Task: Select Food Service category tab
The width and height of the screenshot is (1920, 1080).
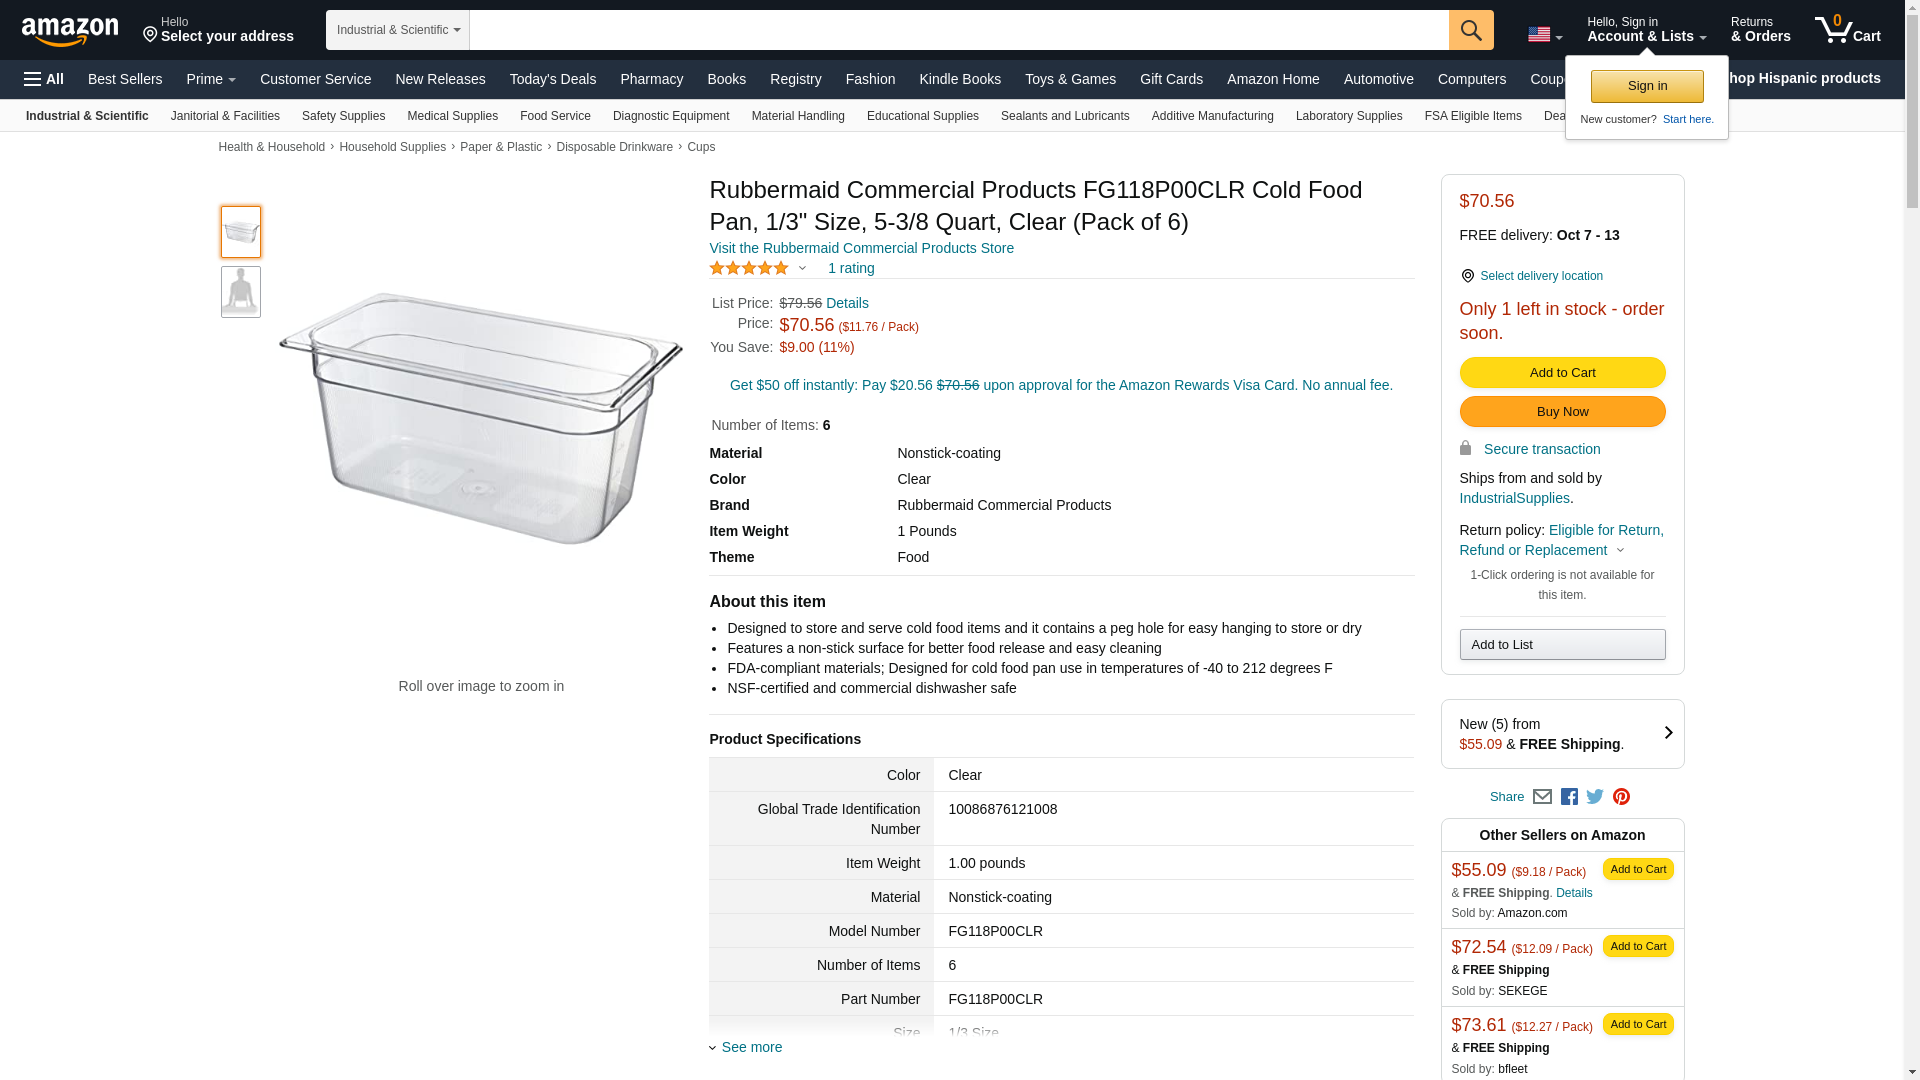Action: (555, 116)
